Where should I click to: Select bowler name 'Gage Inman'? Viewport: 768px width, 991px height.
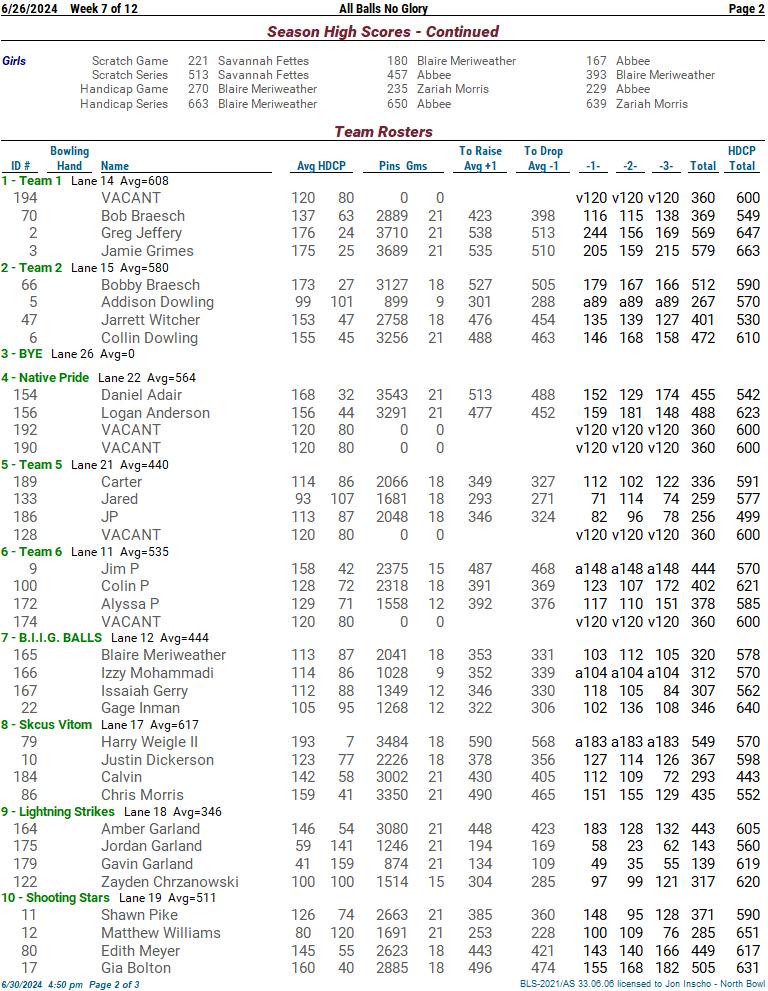click(x=140, y=708)
